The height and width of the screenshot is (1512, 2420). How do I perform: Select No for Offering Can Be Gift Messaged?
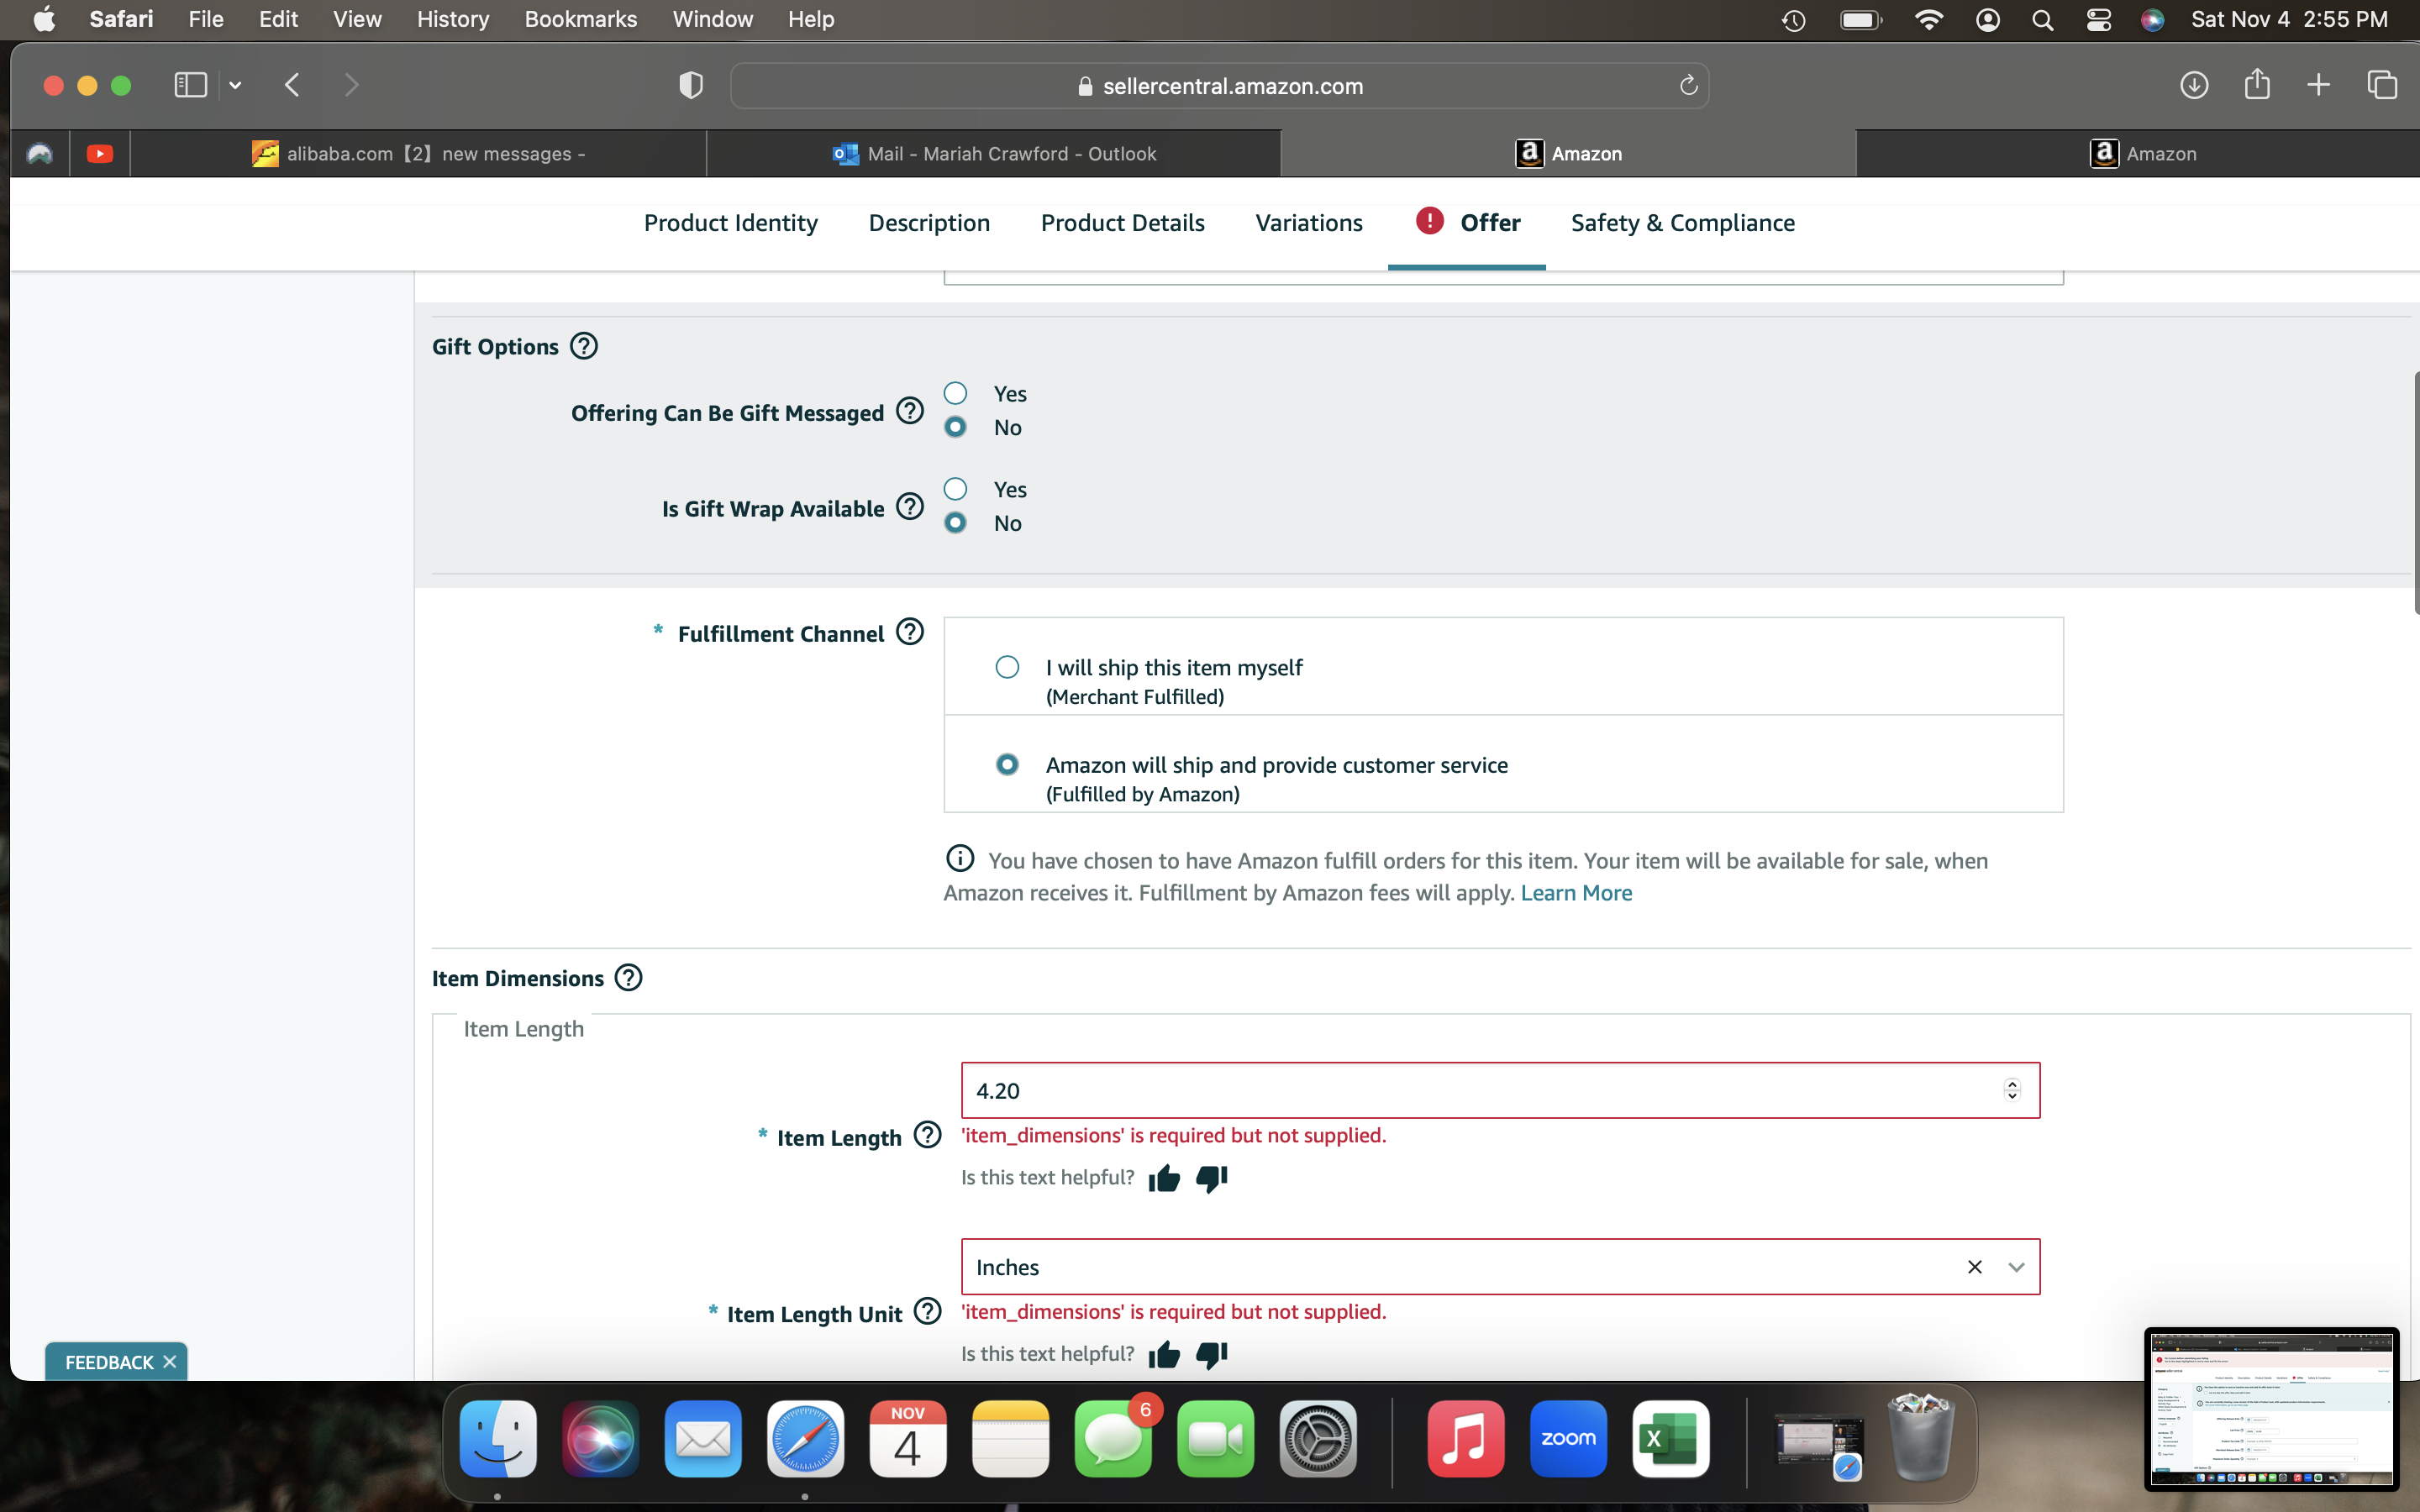(955, 427)
